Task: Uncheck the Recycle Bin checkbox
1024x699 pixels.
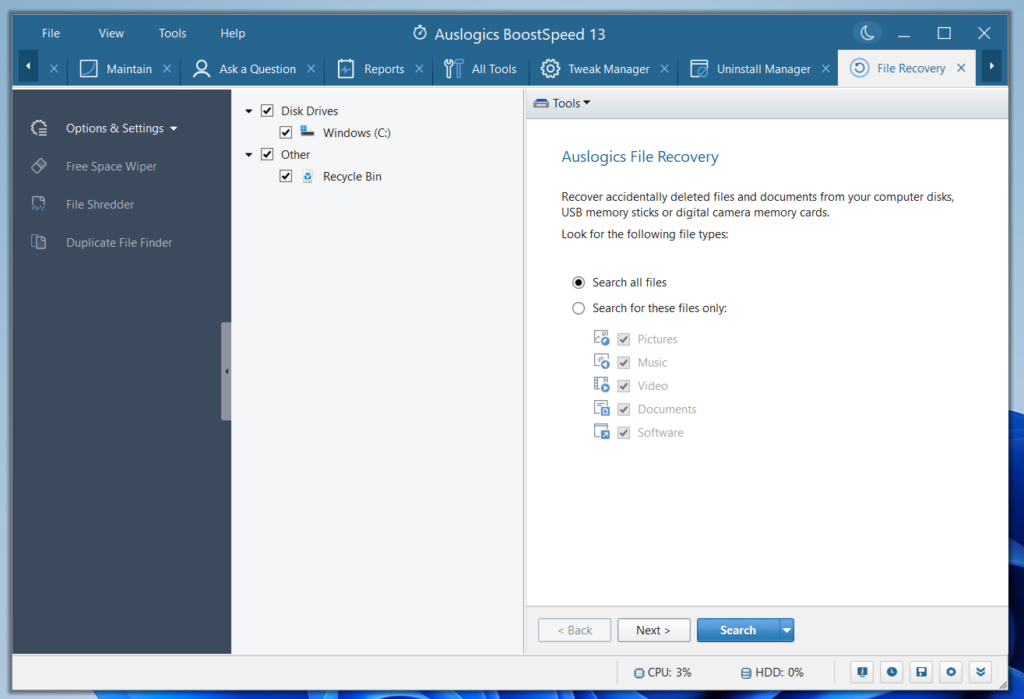Action: [286, 176]
